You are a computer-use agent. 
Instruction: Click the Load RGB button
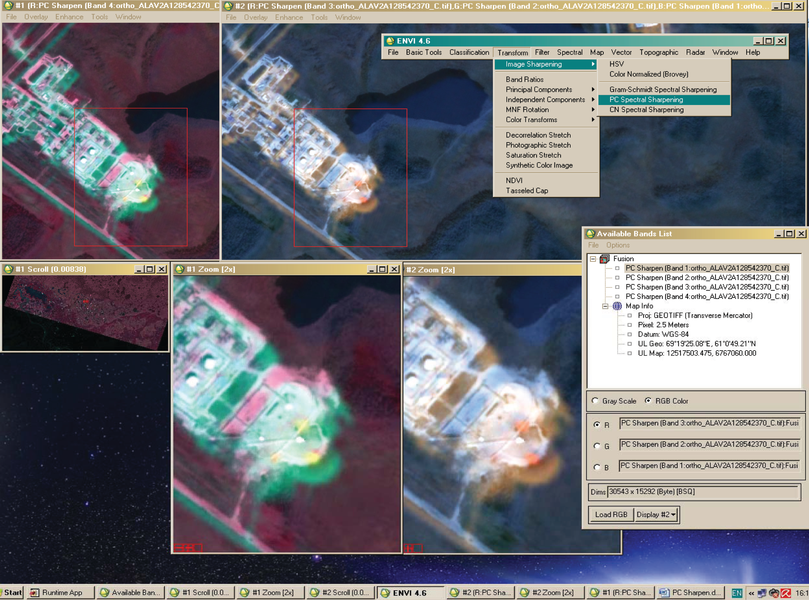609,515
